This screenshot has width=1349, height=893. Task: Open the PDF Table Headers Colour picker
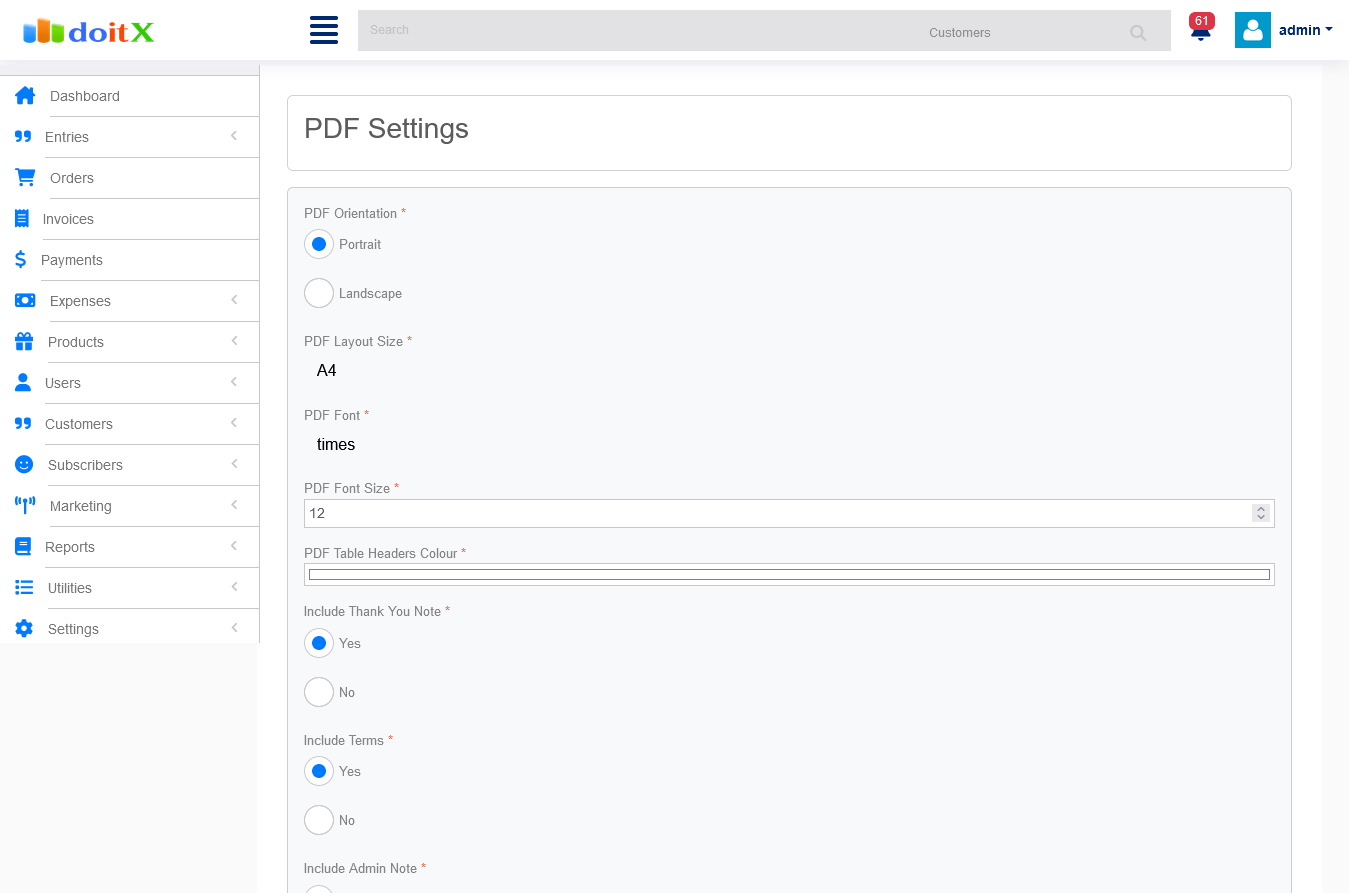click(x=788, y=574)
